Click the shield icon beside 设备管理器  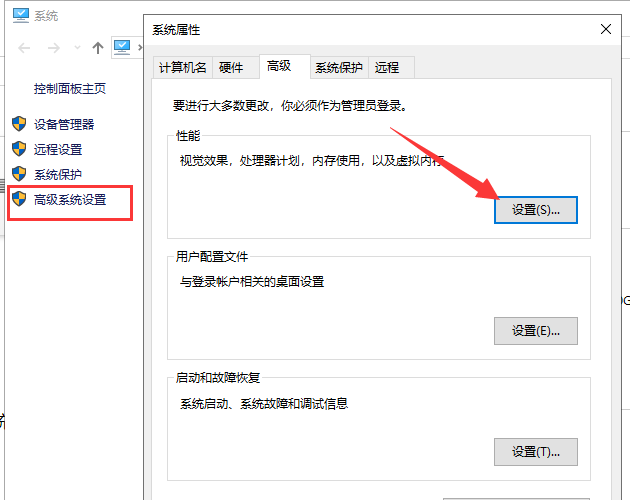point(19,124)
